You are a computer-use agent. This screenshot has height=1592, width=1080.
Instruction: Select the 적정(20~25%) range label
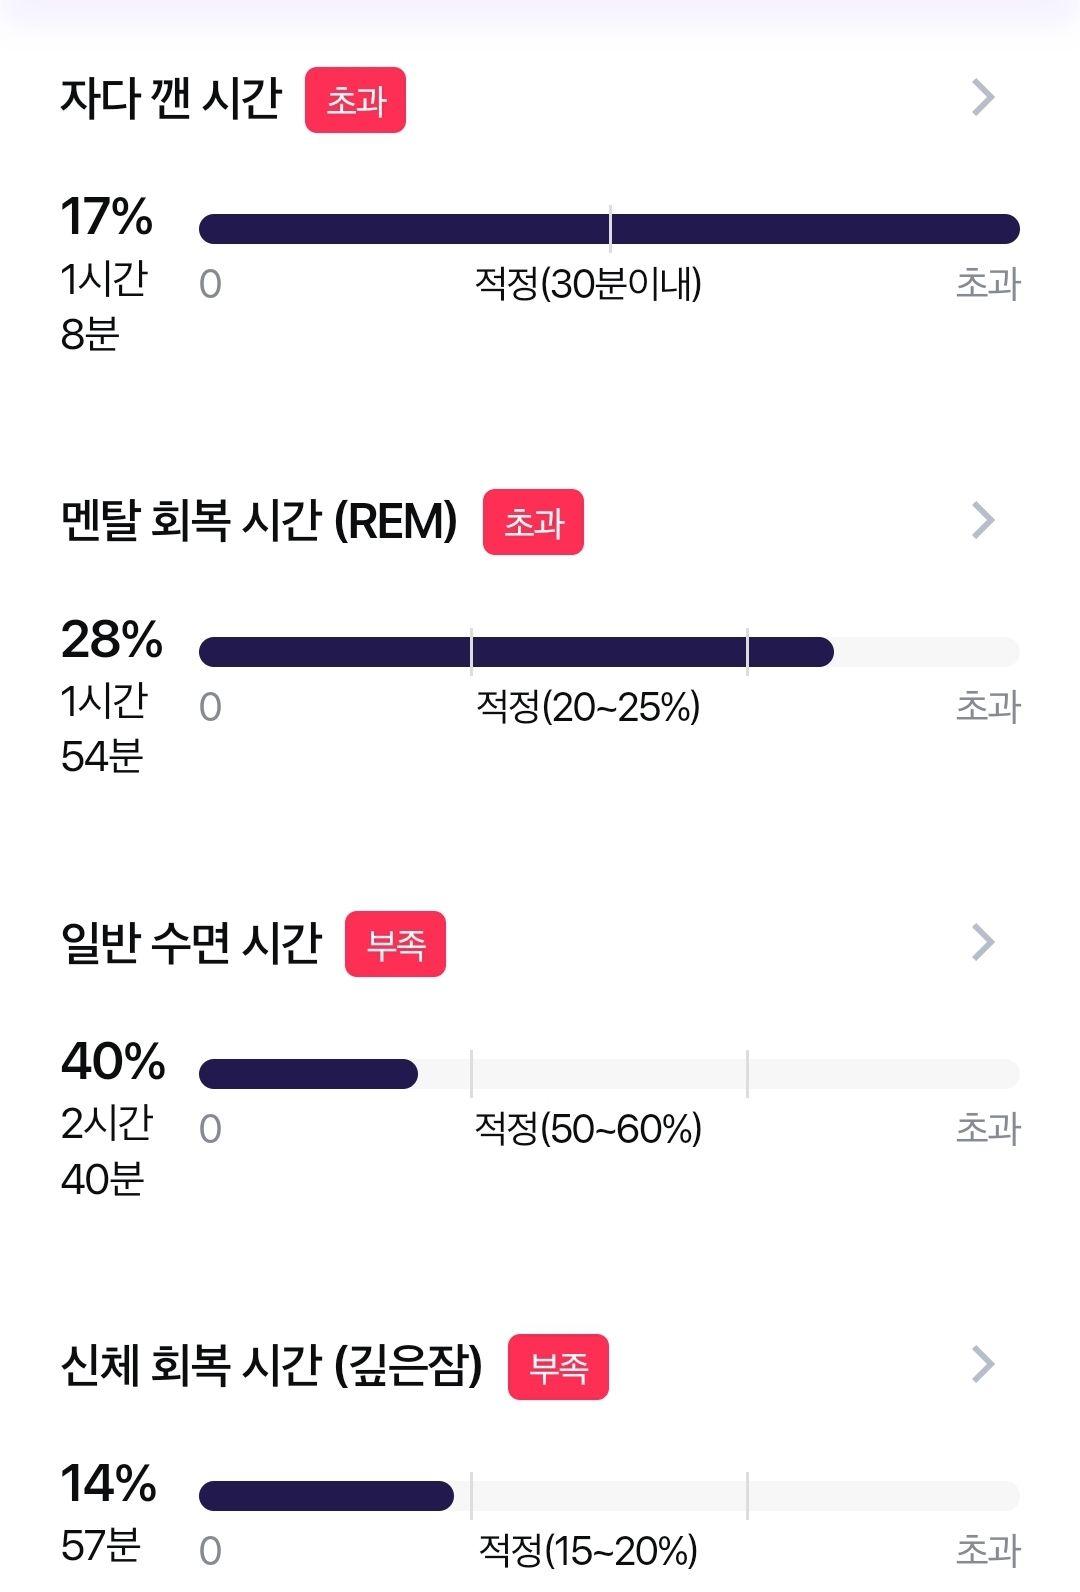pyautogui.click(x=588, y=707)
